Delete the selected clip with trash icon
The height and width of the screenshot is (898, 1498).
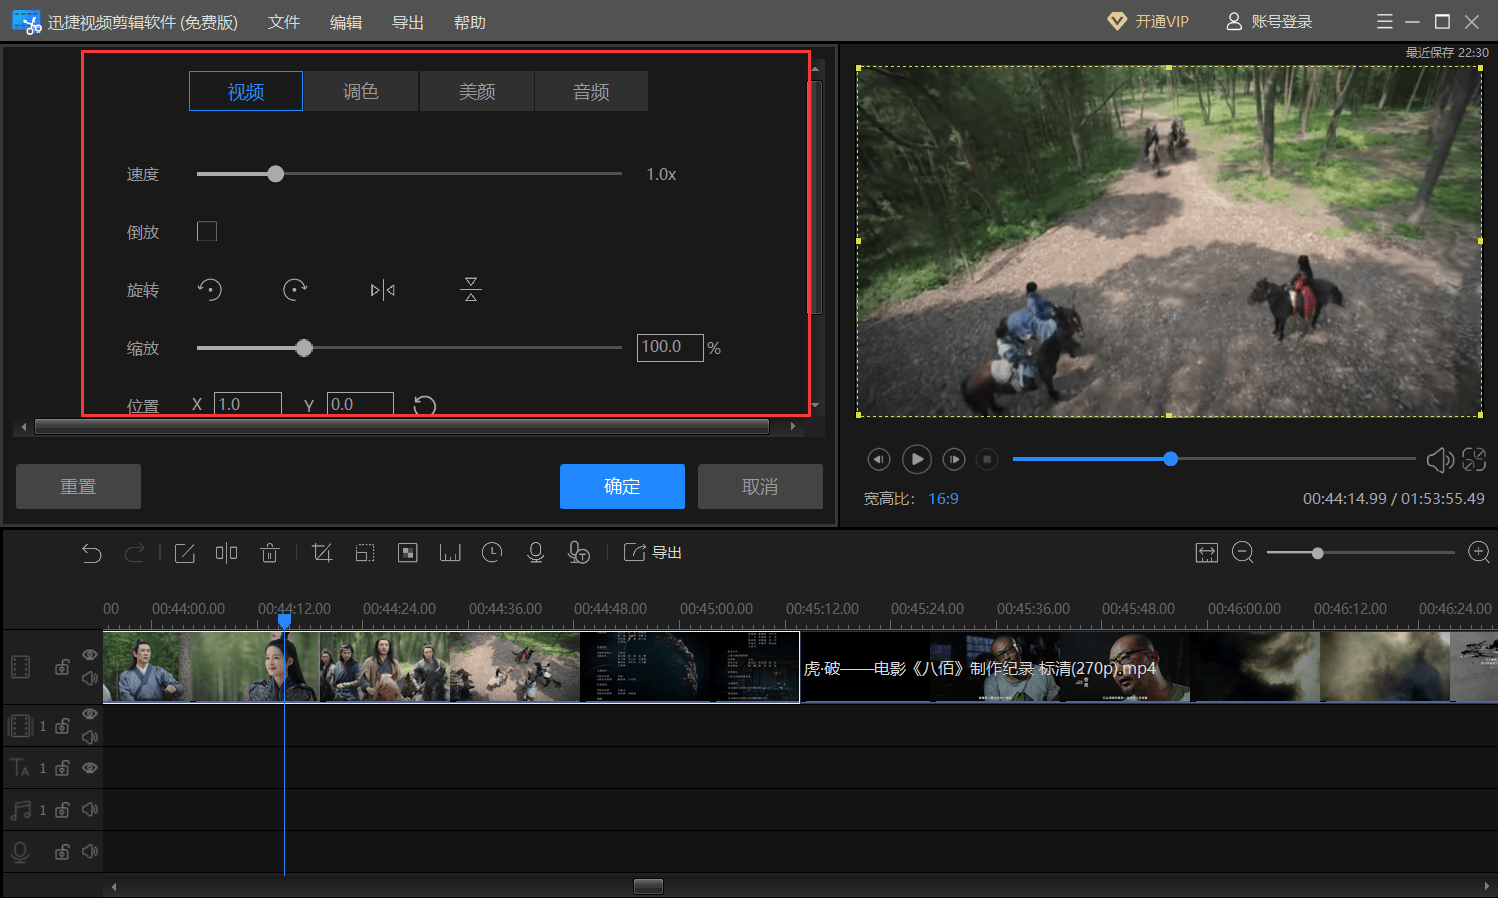click(269, 553)
